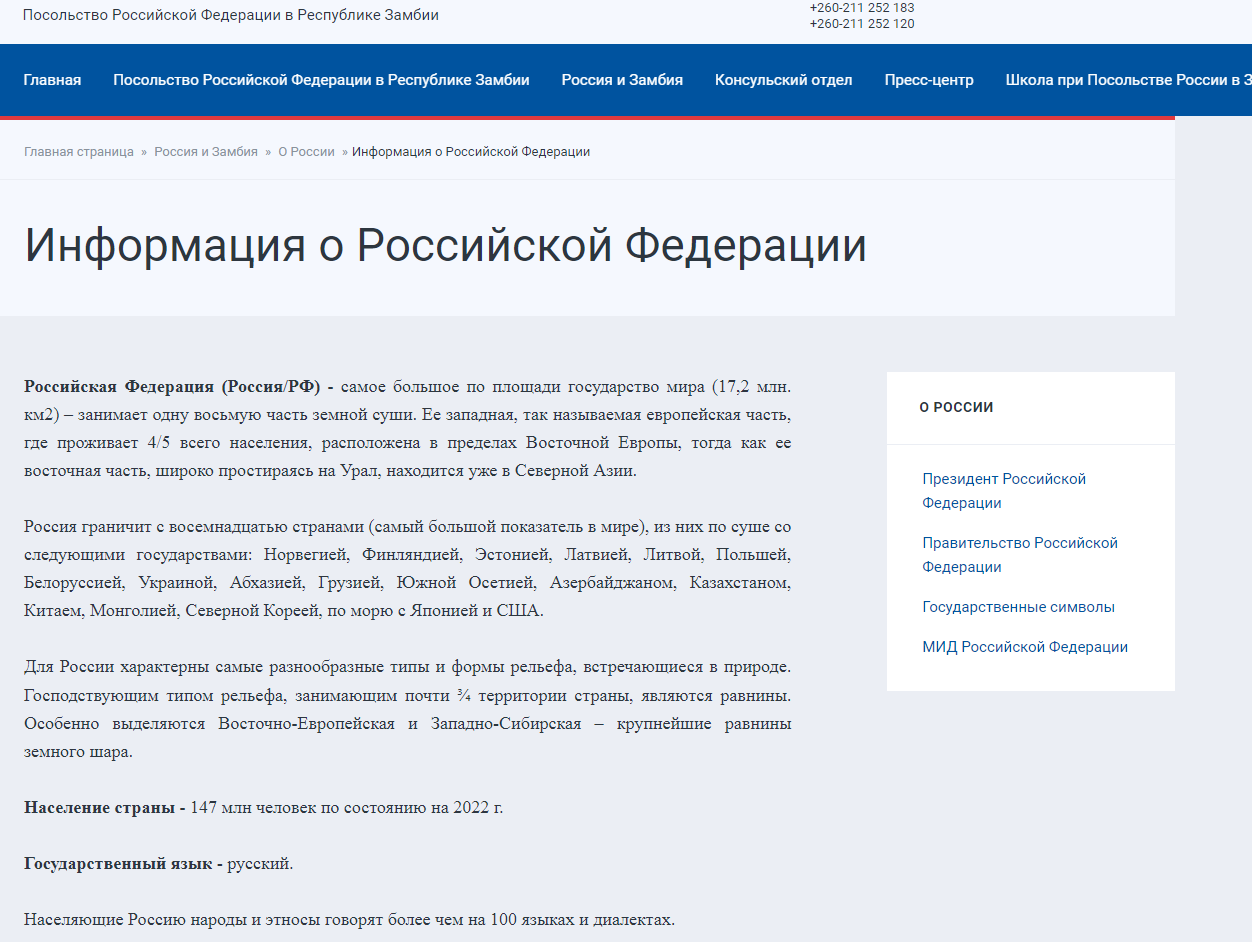Viewport: 1252px width, 942px height.
Task: Open the Президент Российской Федерации sidebar link
Action: 1003,491
